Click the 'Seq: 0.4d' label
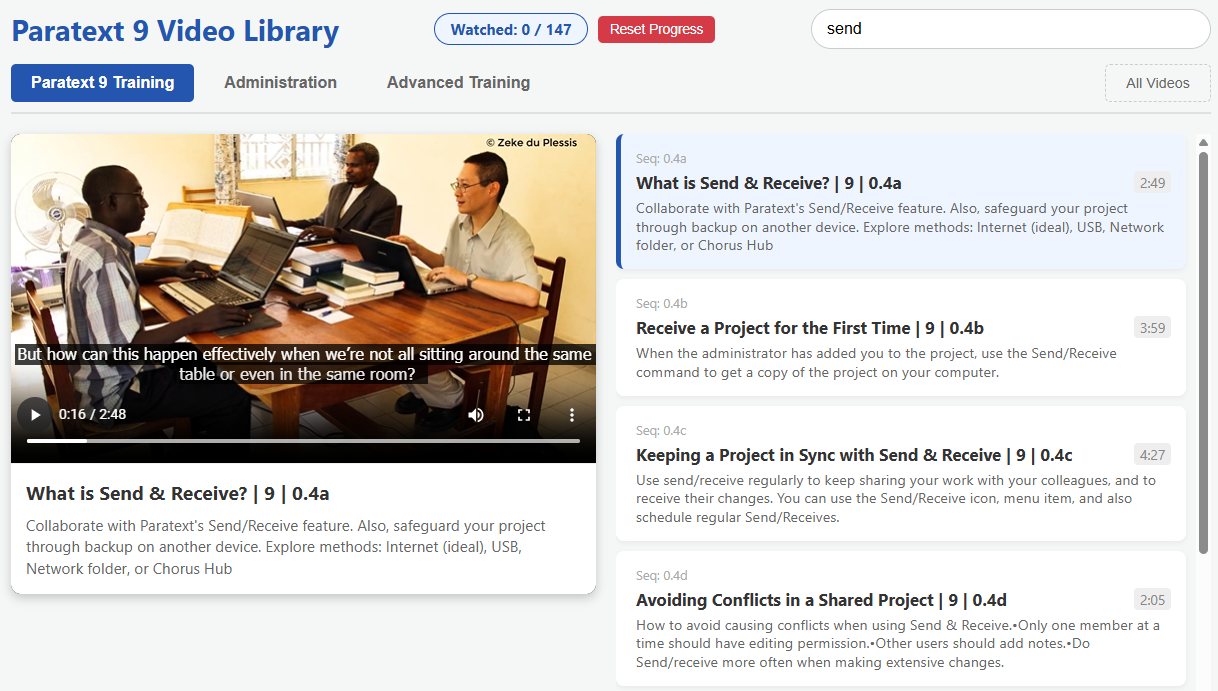The height and width of the screenshot is (691, 1218). (x=662, y=576)
